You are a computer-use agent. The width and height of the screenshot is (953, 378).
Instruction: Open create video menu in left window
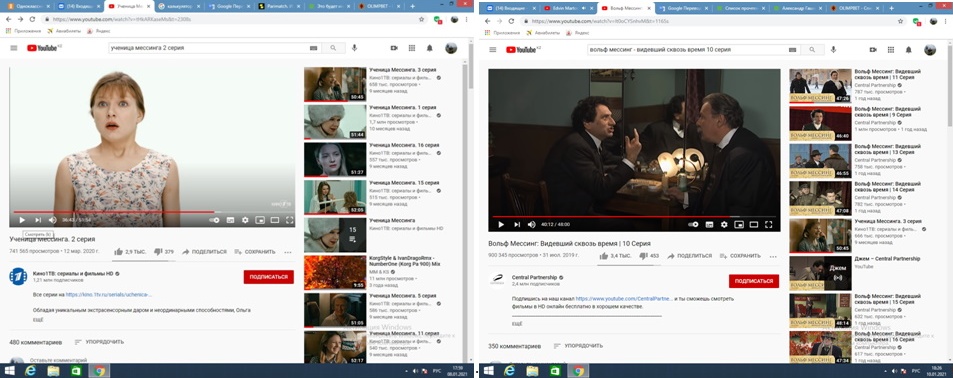394,48
